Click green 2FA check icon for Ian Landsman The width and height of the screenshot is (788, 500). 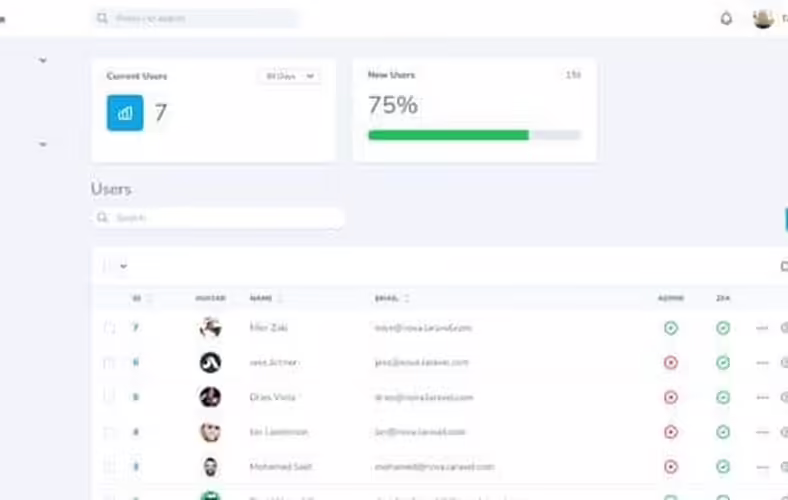click(x=723, y=432)
